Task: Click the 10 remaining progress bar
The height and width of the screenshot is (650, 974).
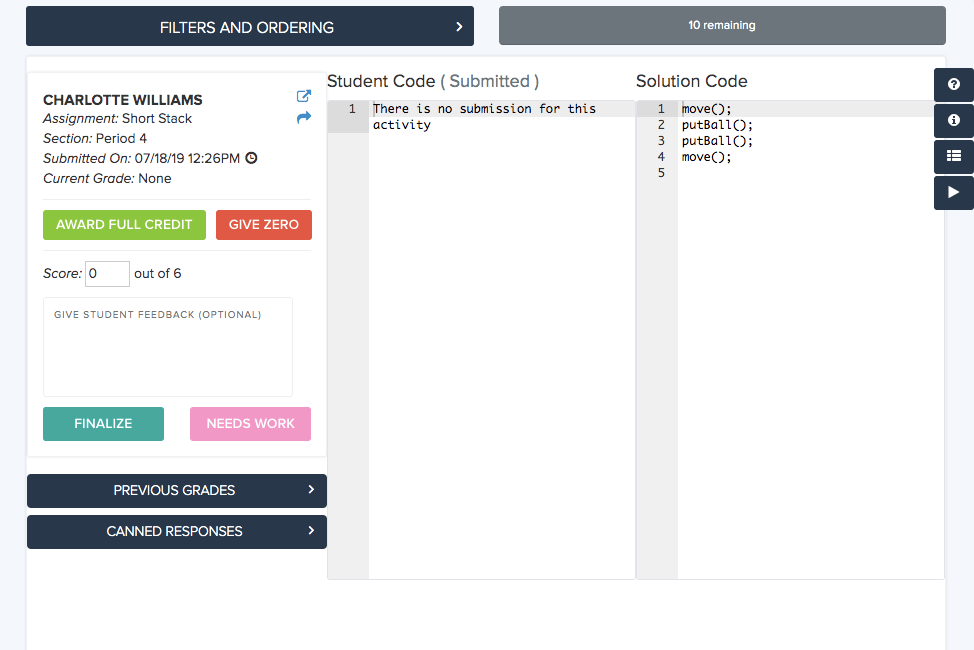Action: click(721, 25)
